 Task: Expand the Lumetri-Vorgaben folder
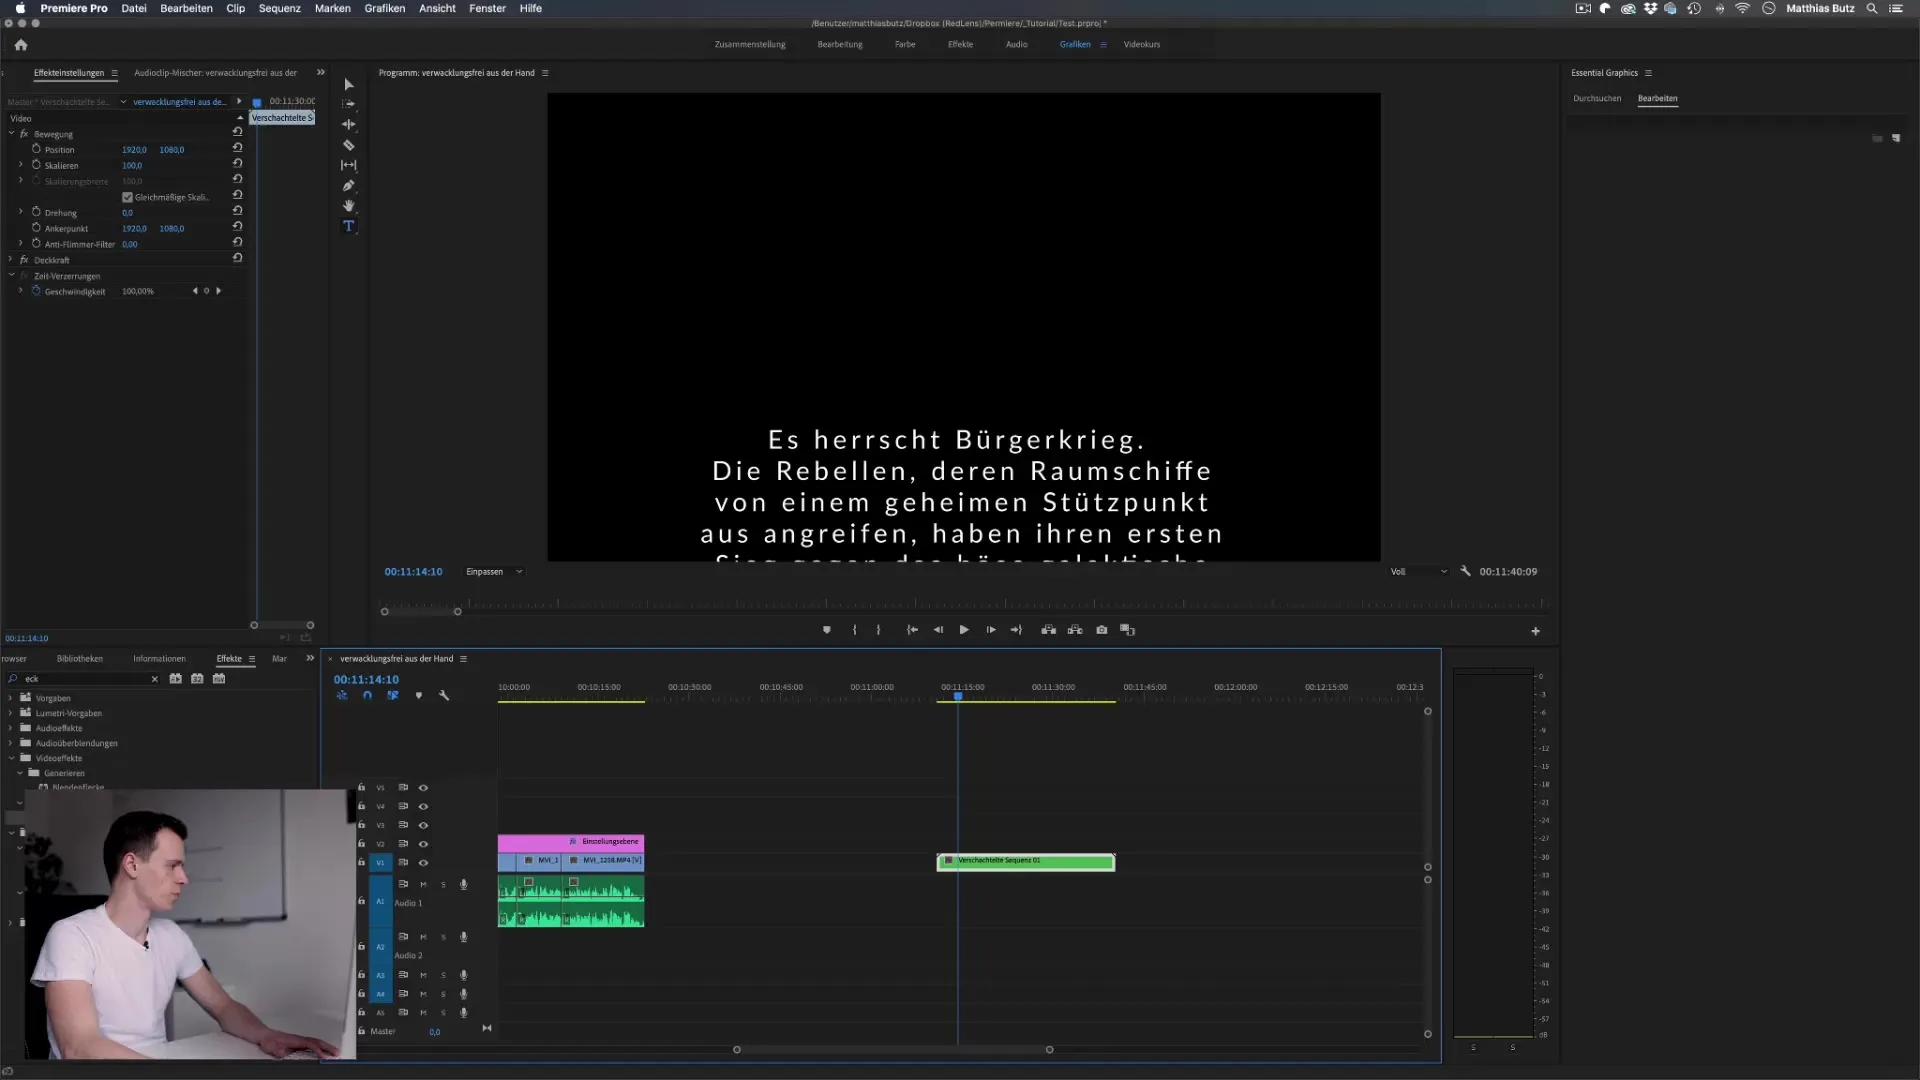click(x=11, y=713)
